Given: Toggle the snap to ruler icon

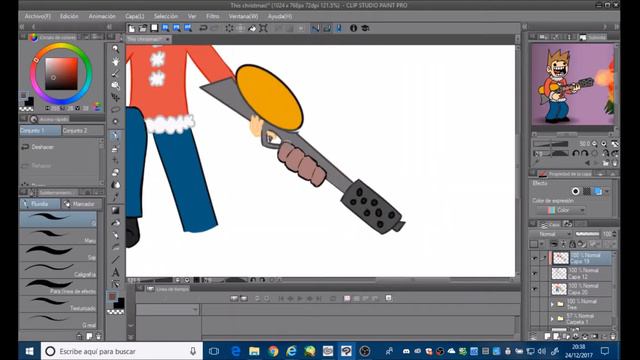Looking at the screenshot, I should click(x=316, y=28).
